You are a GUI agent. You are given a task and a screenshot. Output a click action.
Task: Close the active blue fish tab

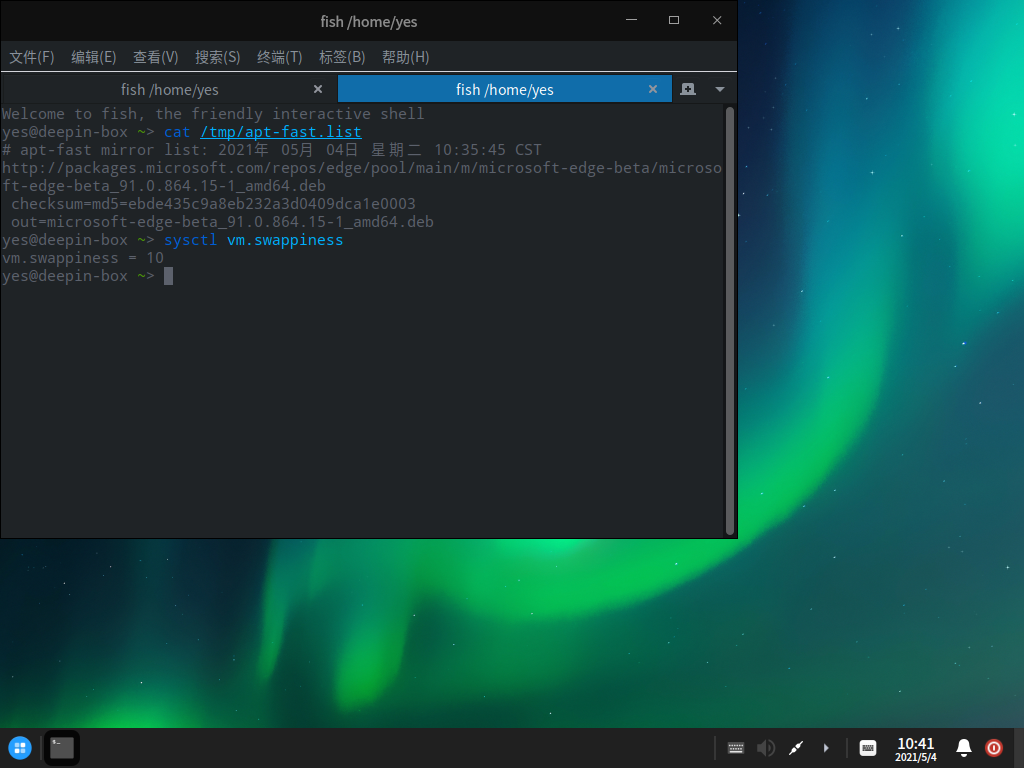[x=653, y=89]
